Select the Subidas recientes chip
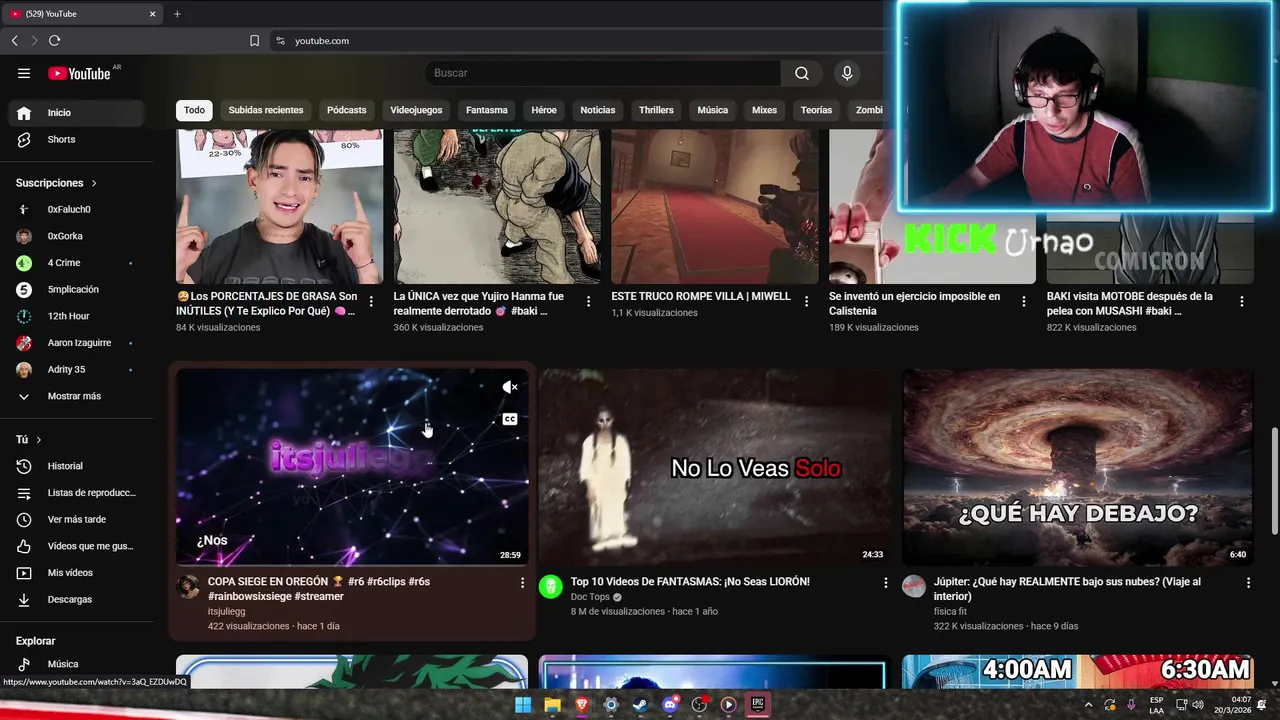 coord(266,110)
